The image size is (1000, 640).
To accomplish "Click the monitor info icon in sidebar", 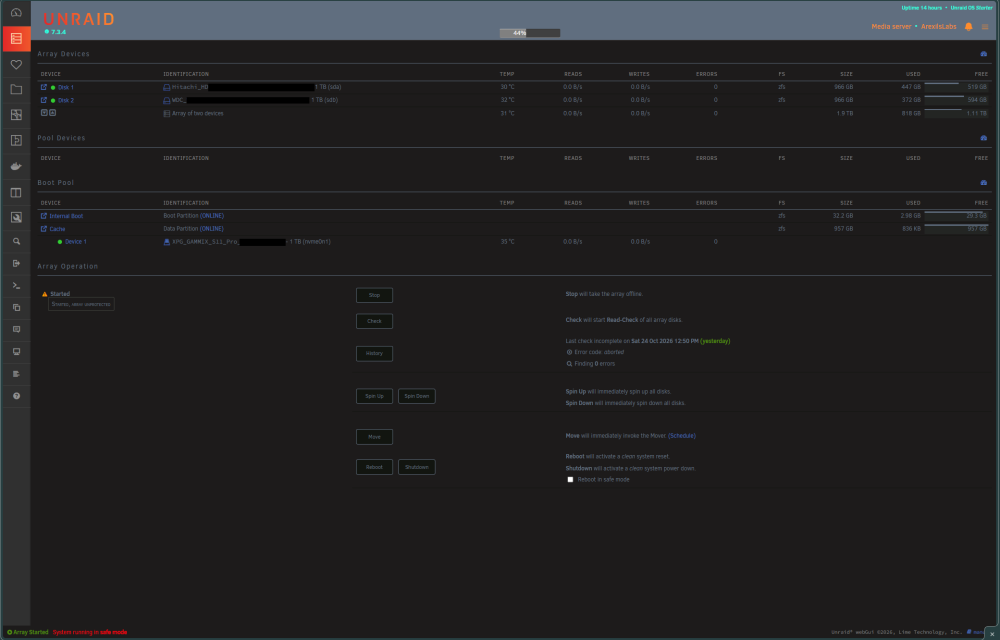I will click(17, 352).
